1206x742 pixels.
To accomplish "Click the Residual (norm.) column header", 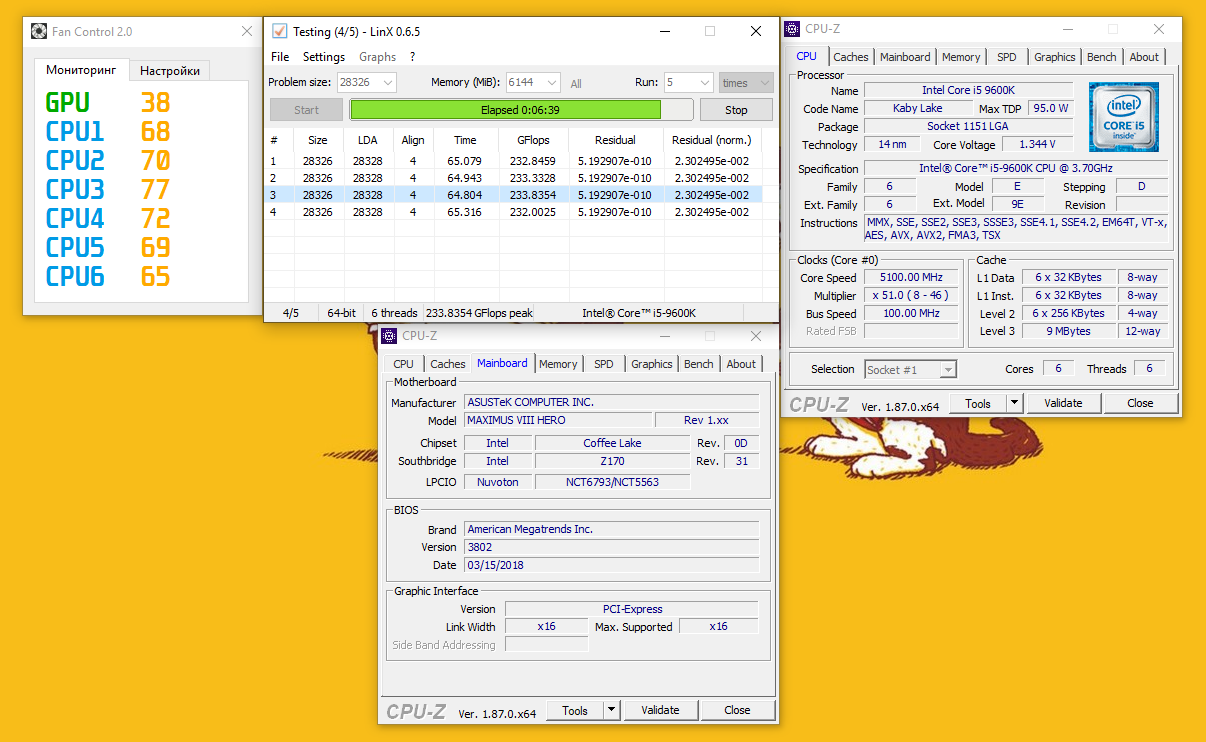I will click(x=712, y=140).
